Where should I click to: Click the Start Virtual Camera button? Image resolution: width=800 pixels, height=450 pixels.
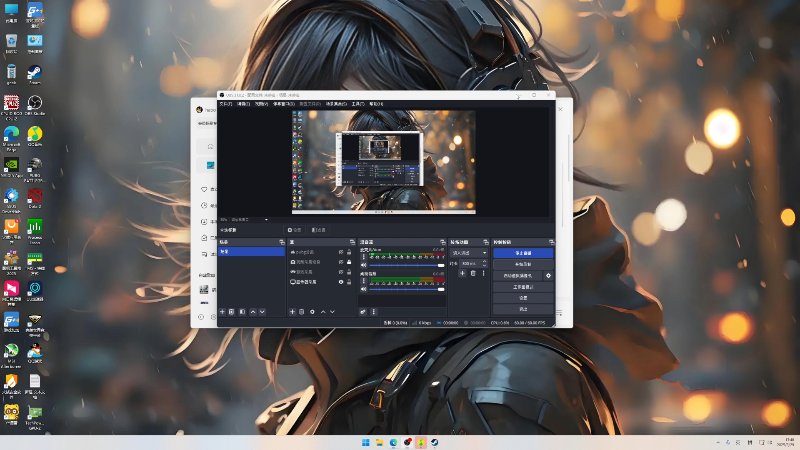[518, 276]
